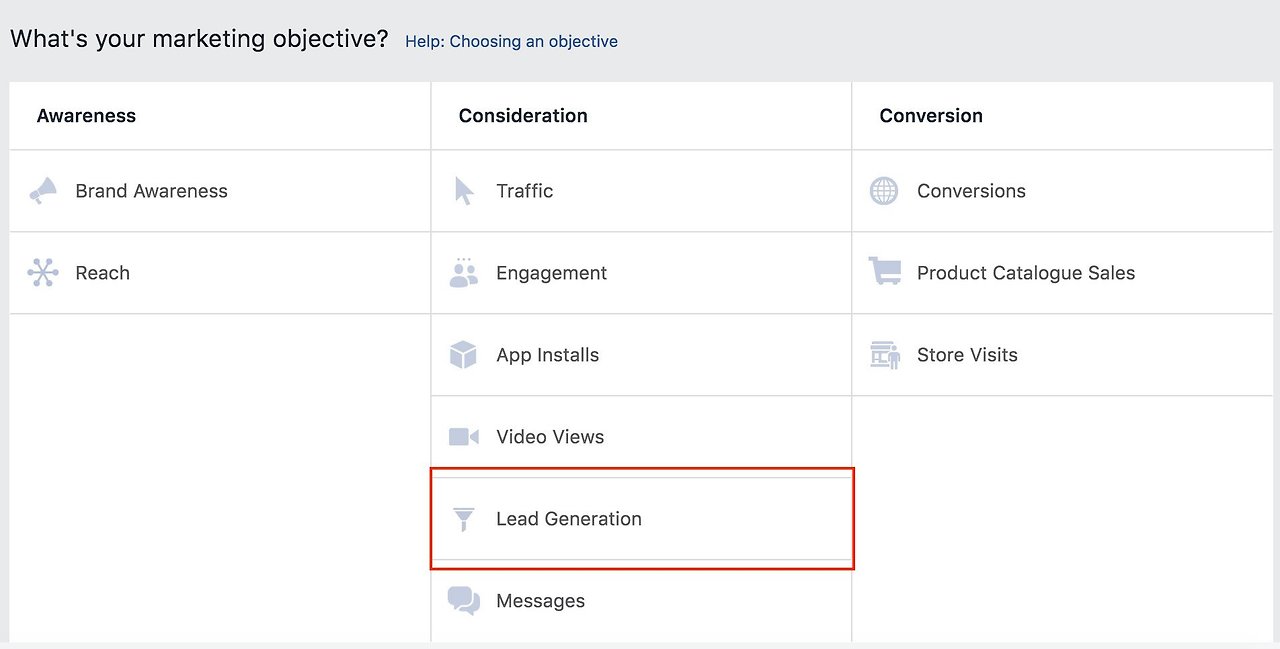Image resolution: width=1280 pixels, height=649 pixels.
Task: Click the Store Visits shopfront icon
Action: [884, 354]
